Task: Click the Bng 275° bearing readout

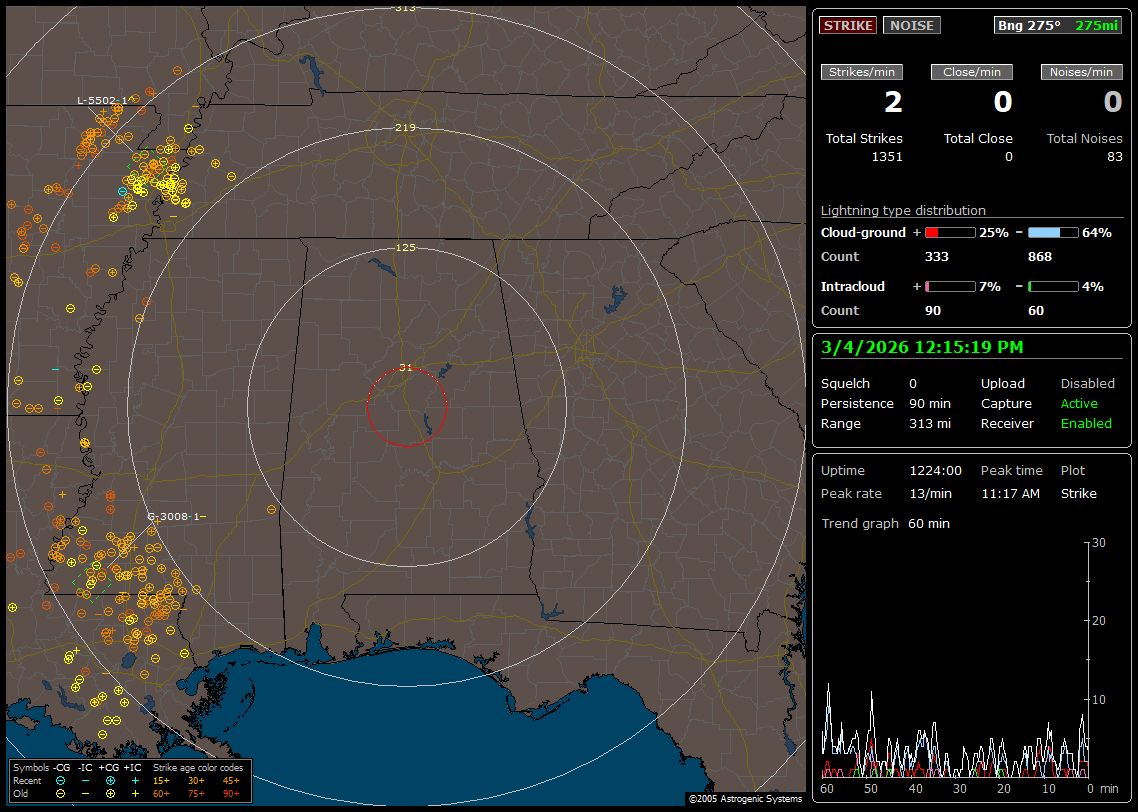Action: pos(1029,25)
